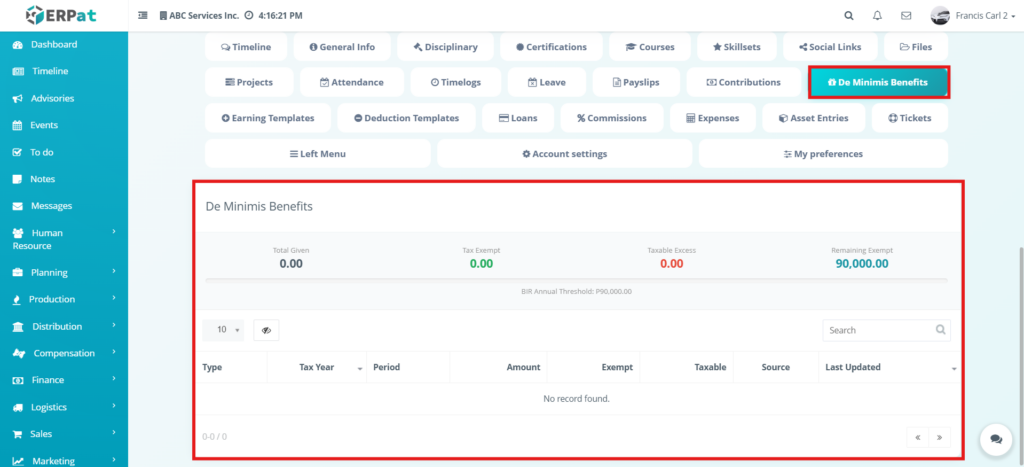Open Francis Carl 2 user dropdown
This screenshot has width=1024, height=467.
click(968, 16)
